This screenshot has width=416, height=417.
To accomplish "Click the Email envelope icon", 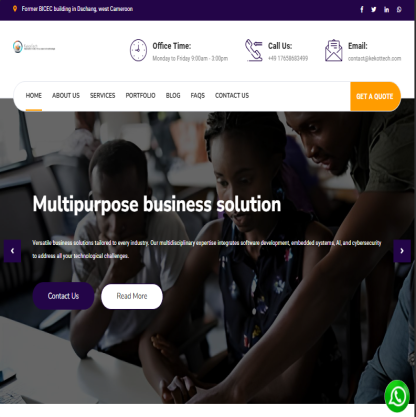I will click(x=334, y=50).
